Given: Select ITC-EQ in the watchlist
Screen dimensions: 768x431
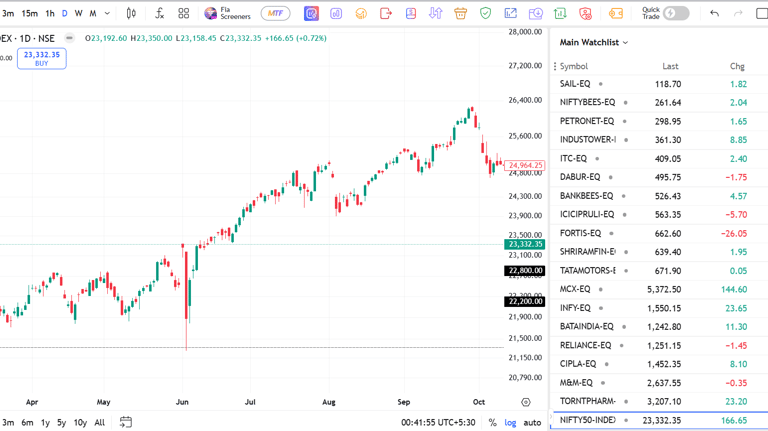Looking at the screenshot, I should pos(659,159).
